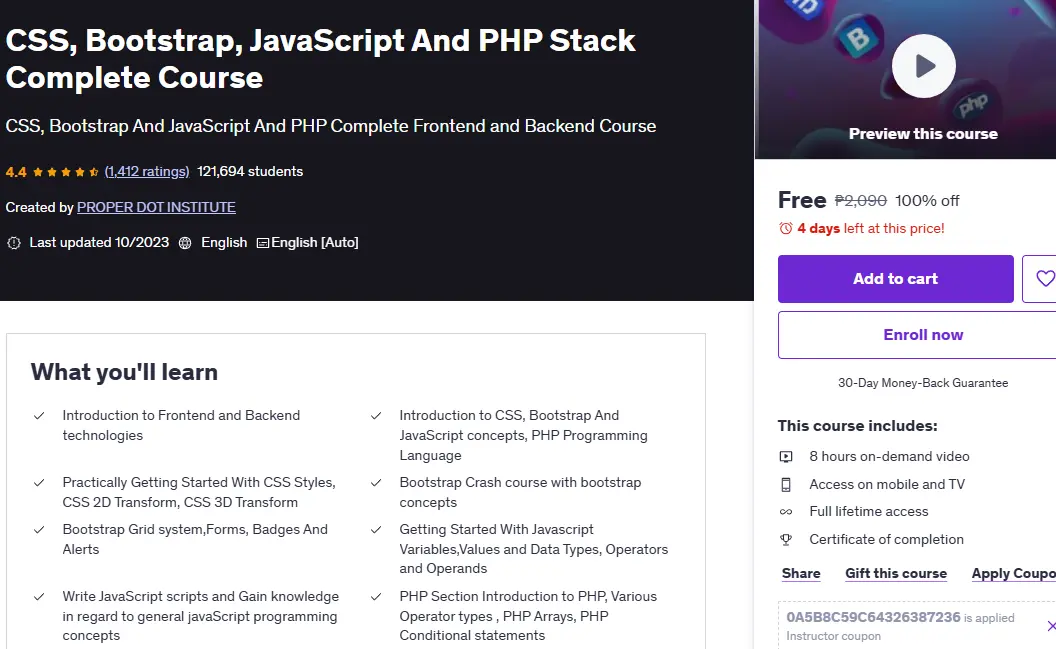Click the wishlist heart icon
The width and height of the screenshot is (1056, 649).
[x=1045, y=279]
